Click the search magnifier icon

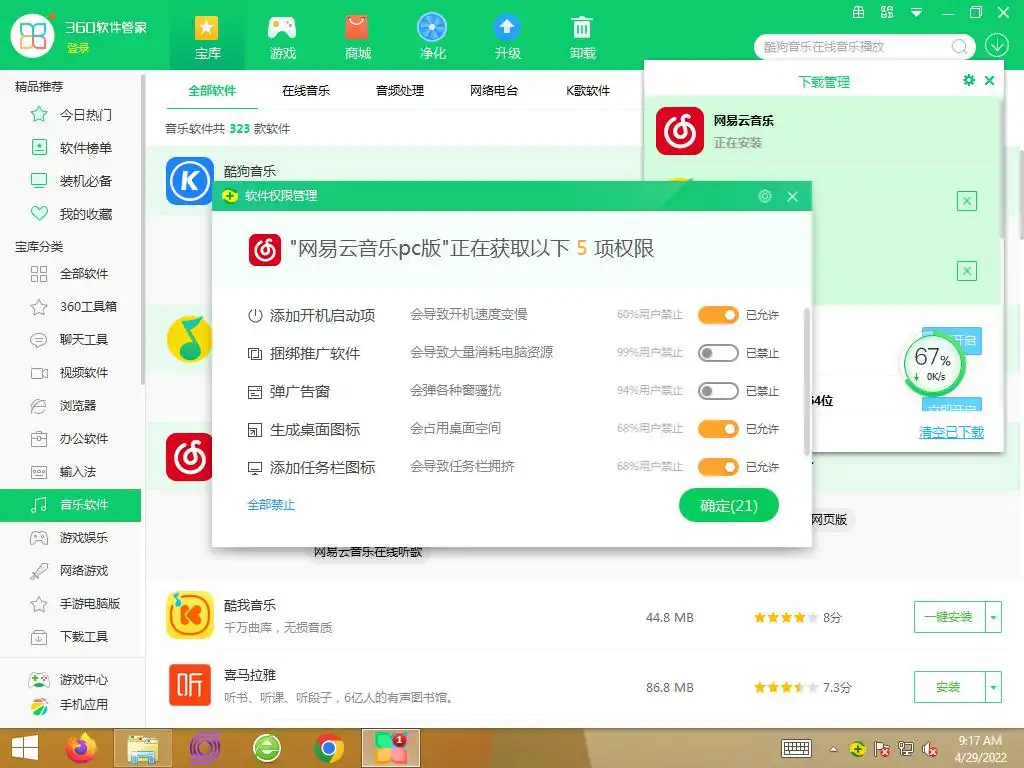click(959, 46)
